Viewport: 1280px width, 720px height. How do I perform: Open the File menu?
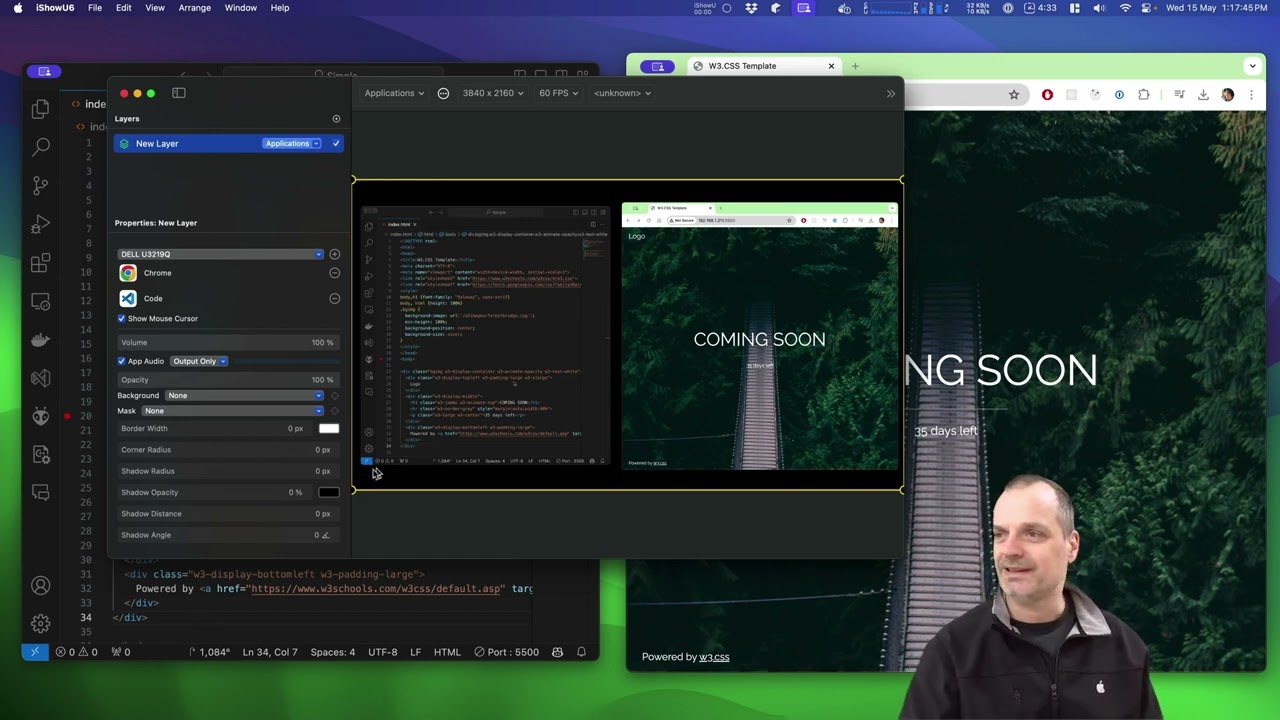(x=94, y=8)
